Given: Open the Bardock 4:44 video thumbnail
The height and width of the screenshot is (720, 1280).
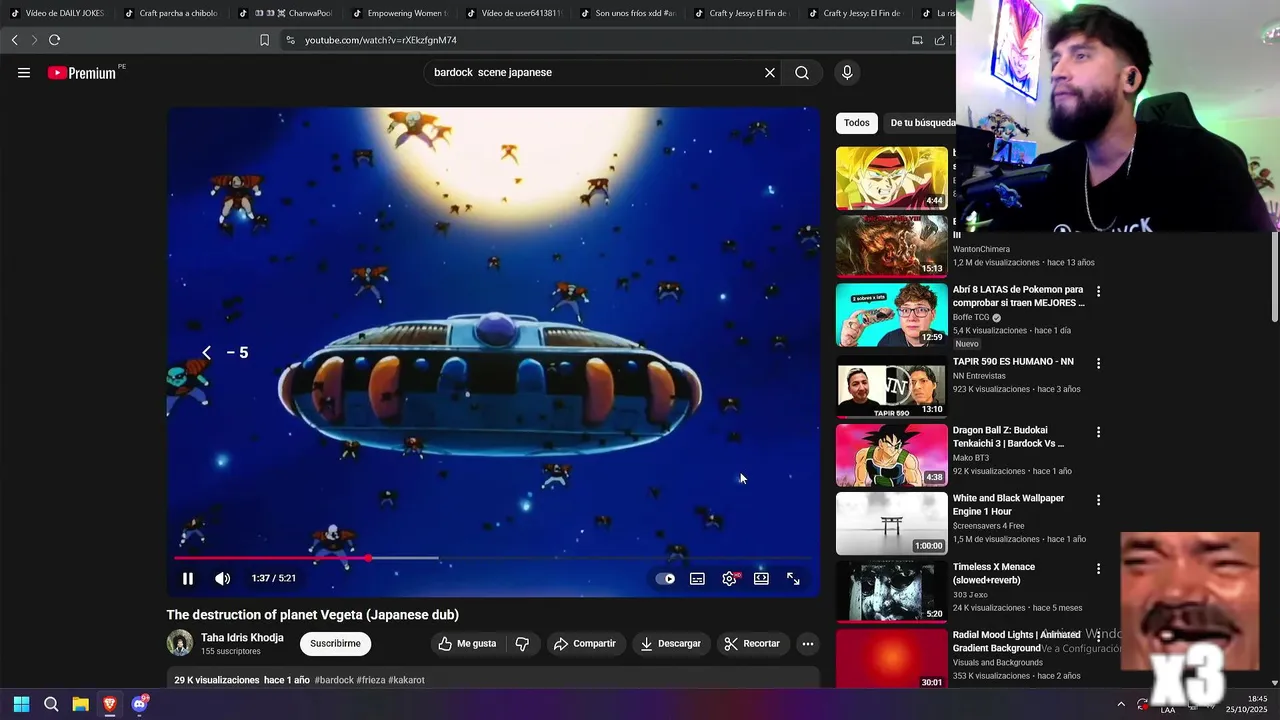Looking at the screenshot, I should pos(892,178).
